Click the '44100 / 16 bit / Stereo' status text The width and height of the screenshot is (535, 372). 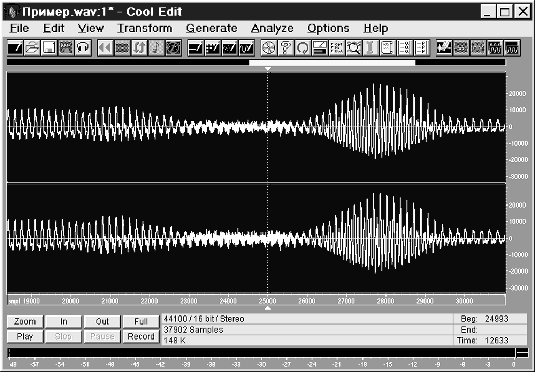204,319
